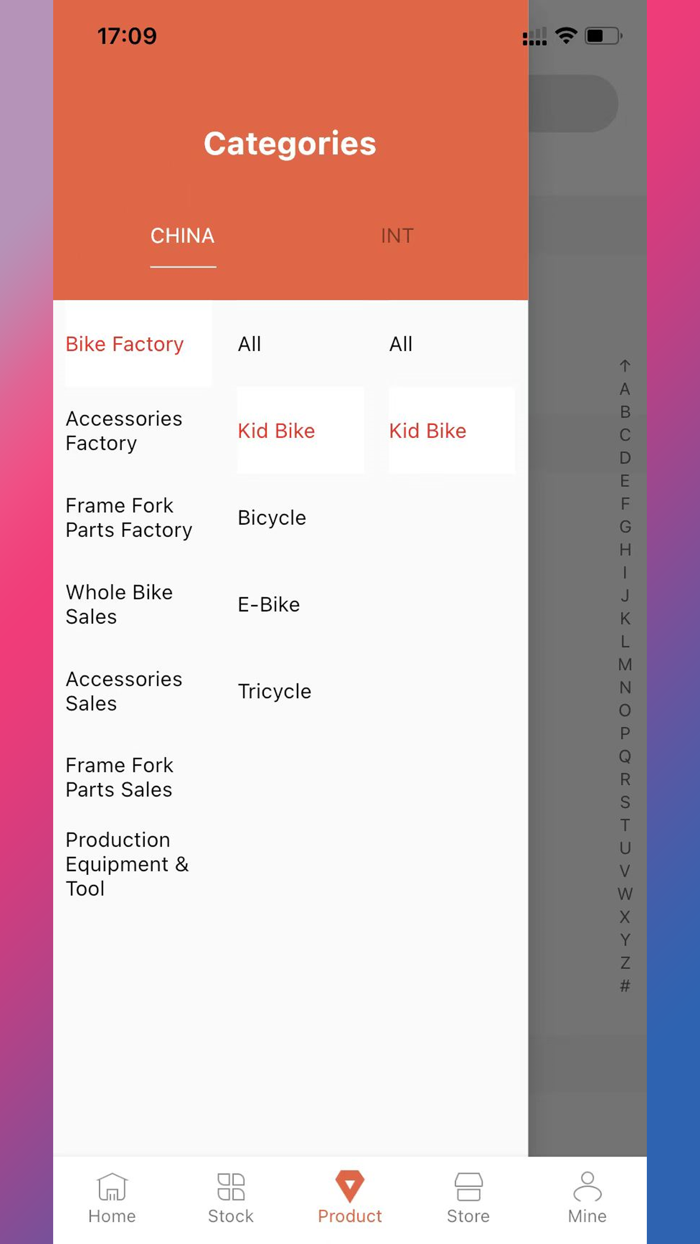700x1244 pixels.
Task: Select the Tricycle subcategory
Action: tap(274, 691)
